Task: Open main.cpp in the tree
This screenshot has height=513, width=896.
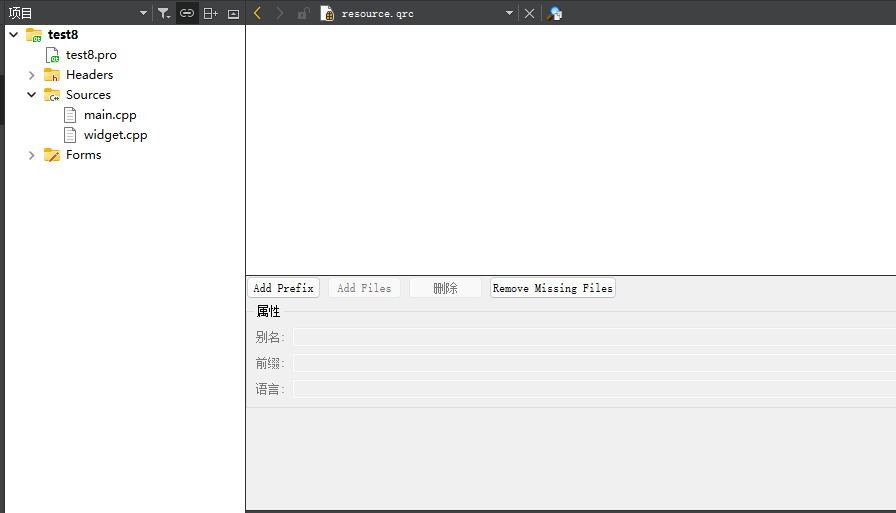Action: click(110, 115)
